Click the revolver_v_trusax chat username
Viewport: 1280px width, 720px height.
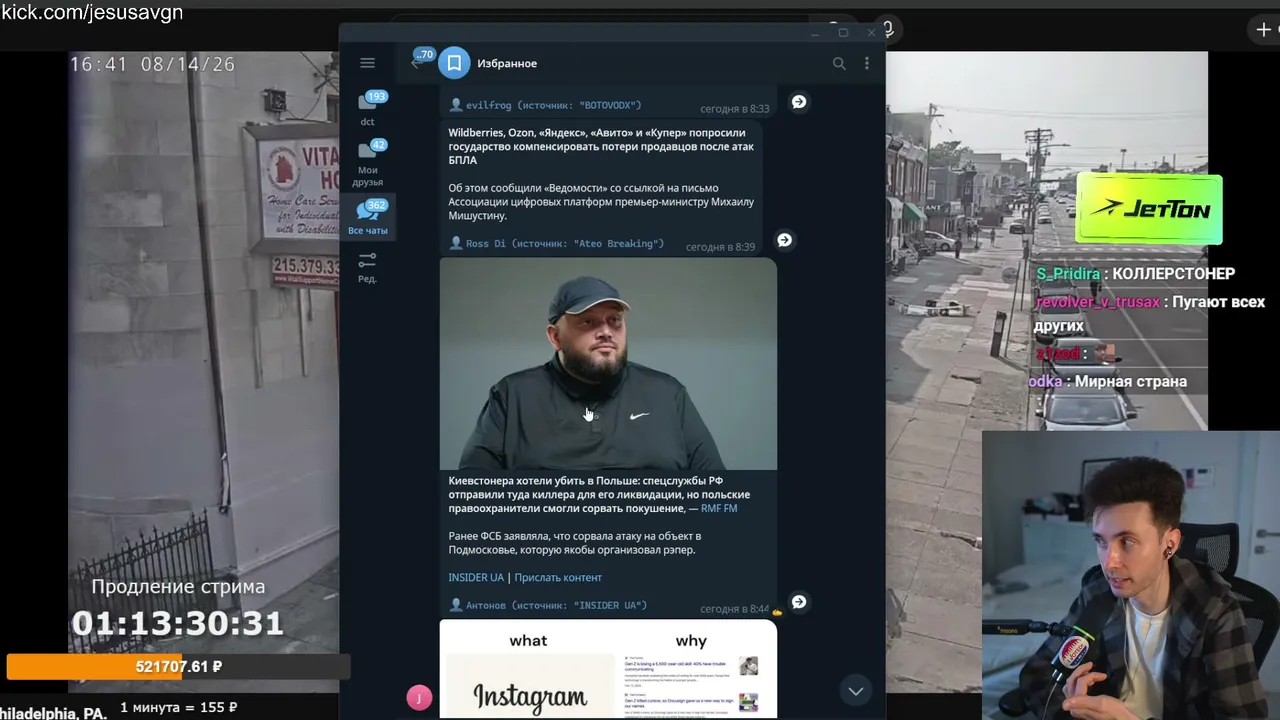coord(1098,302)
